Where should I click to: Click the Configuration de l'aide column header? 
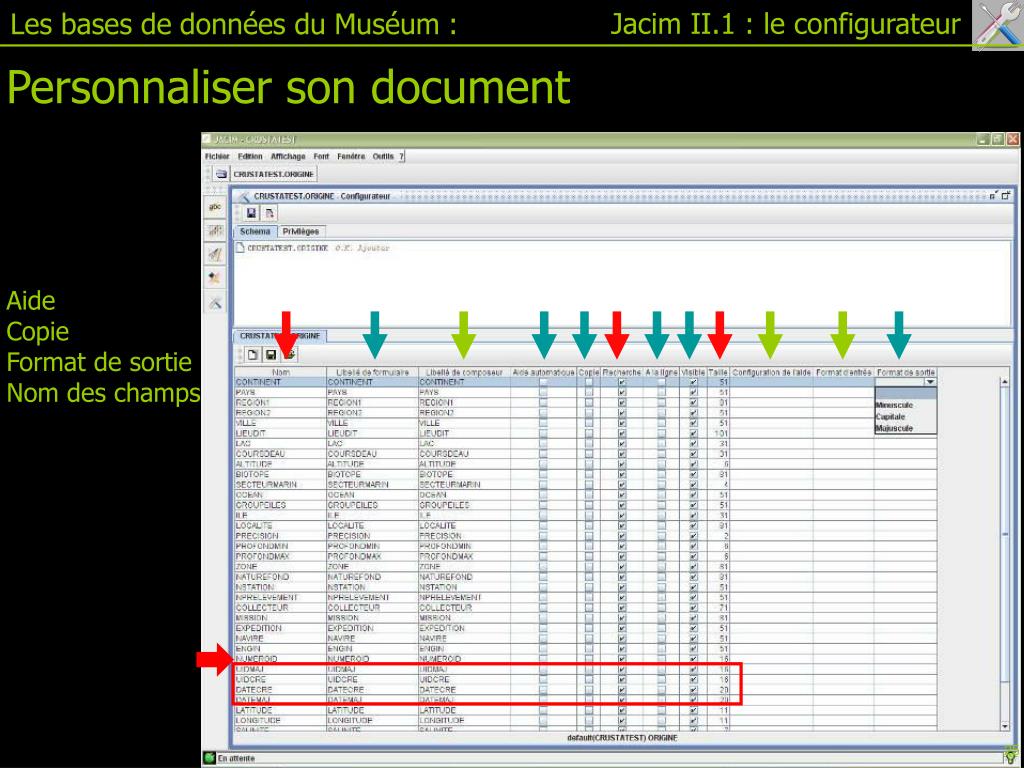(771, 372)
